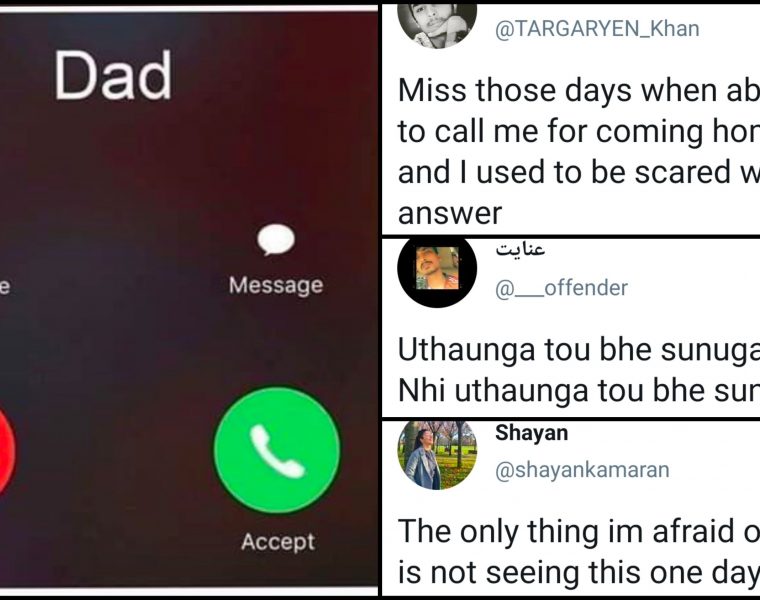This screenshot has height=600, width=760.
Task: Click the Message label text
Action: [276, 285]
